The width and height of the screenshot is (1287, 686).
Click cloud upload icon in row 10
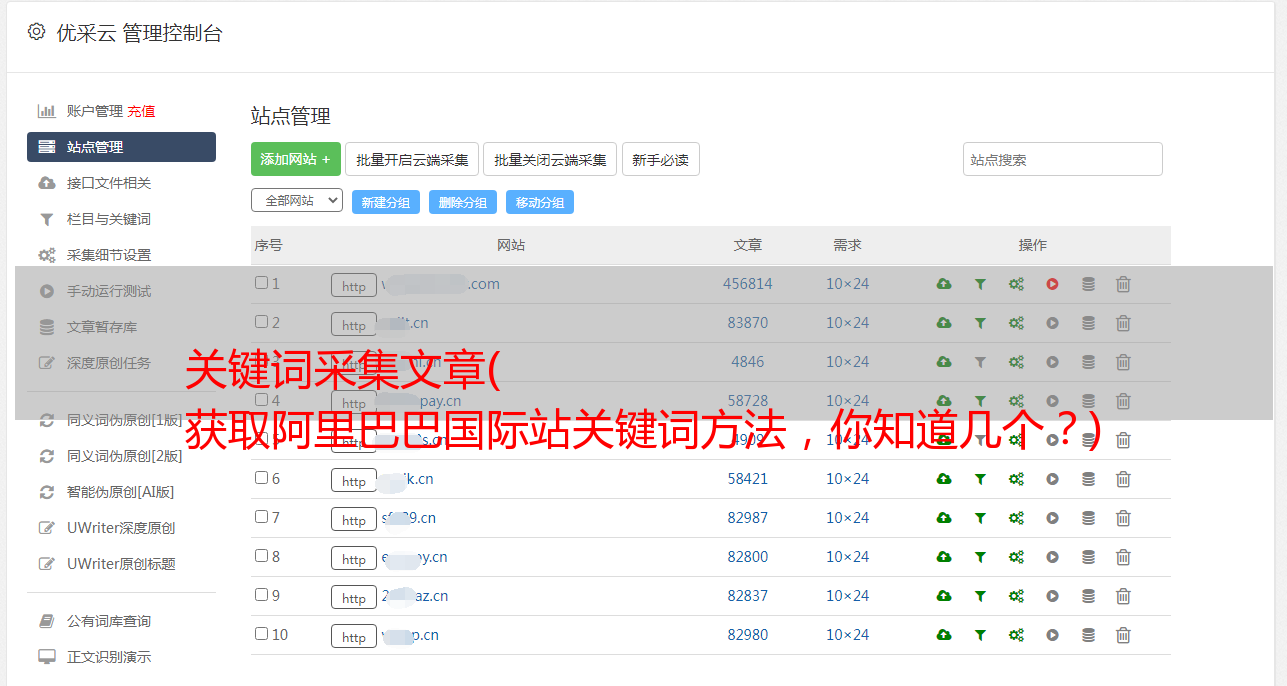pos(943,635)
